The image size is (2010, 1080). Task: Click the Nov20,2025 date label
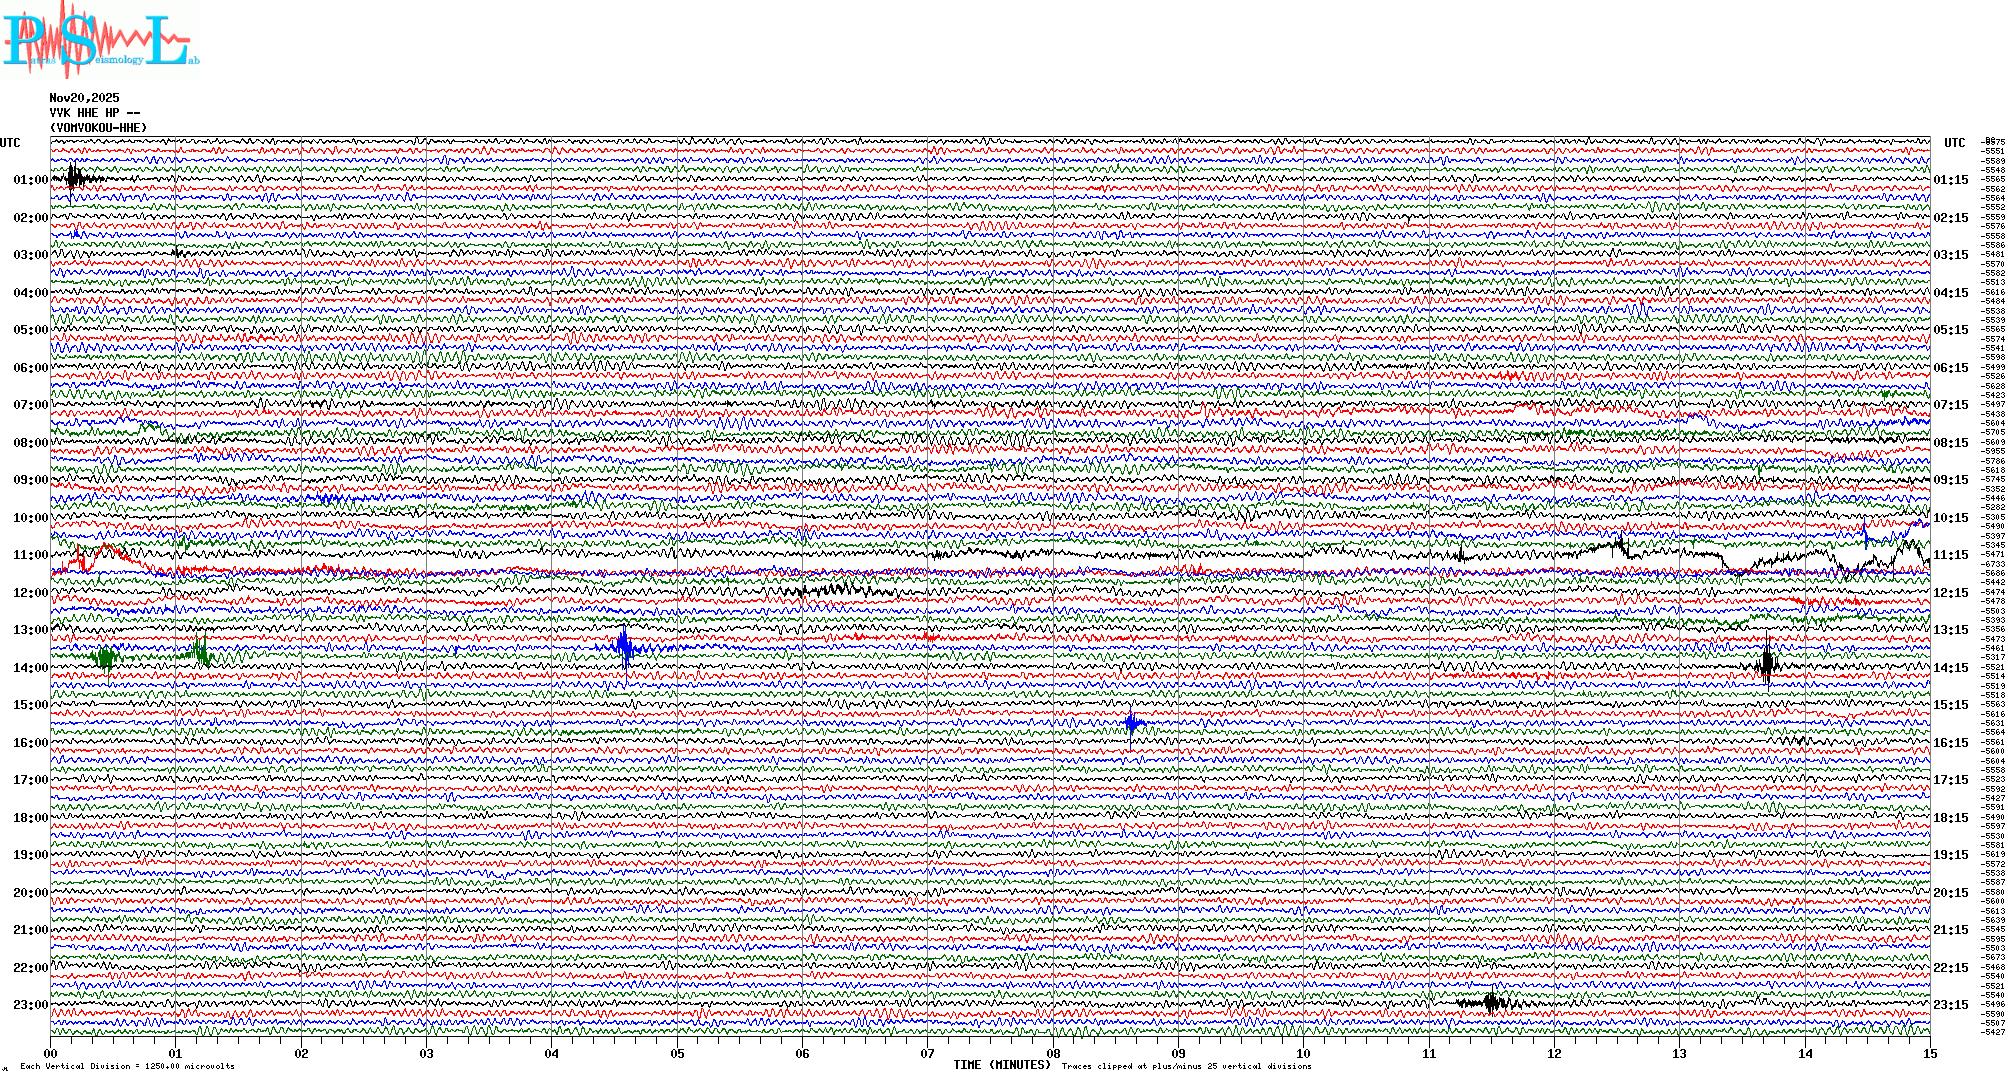pyautogui.click(x=84, y=98)
